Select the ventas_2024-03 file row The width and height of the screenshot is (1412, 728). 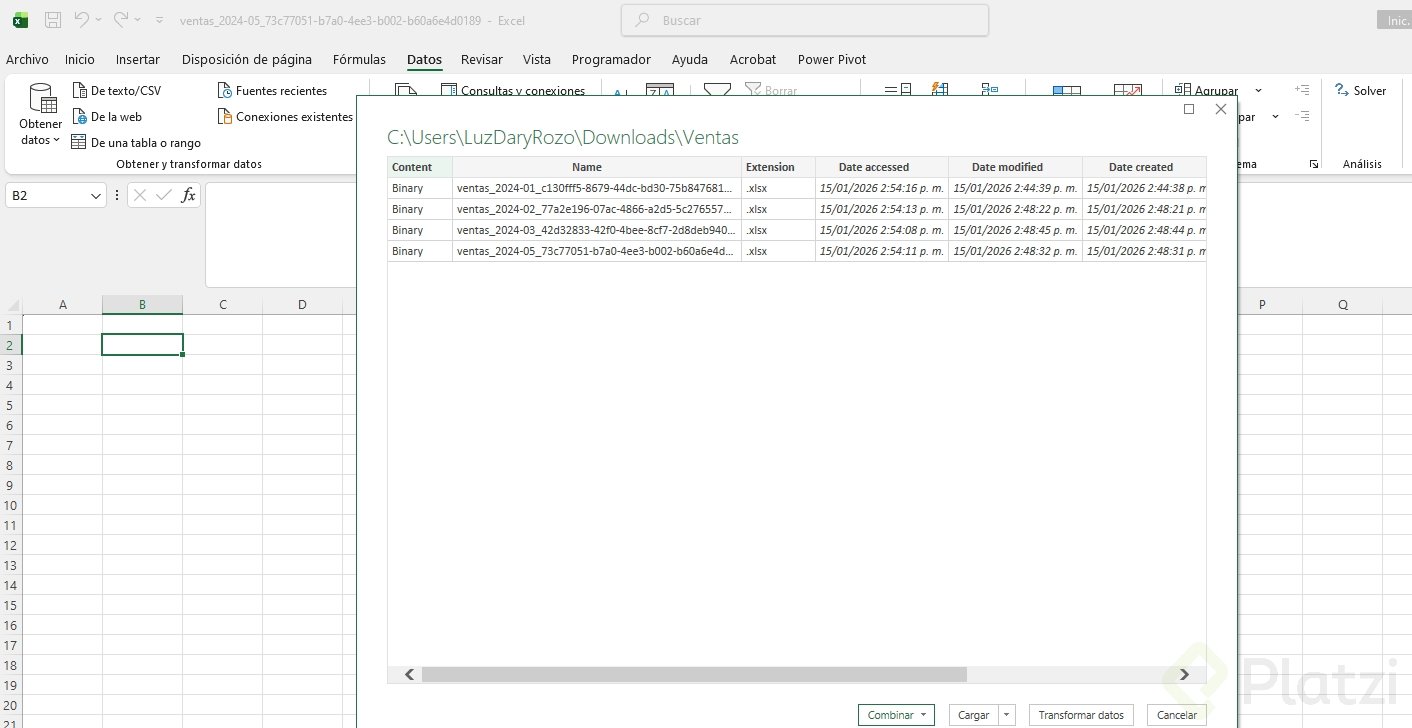click(x=596, y=231)
